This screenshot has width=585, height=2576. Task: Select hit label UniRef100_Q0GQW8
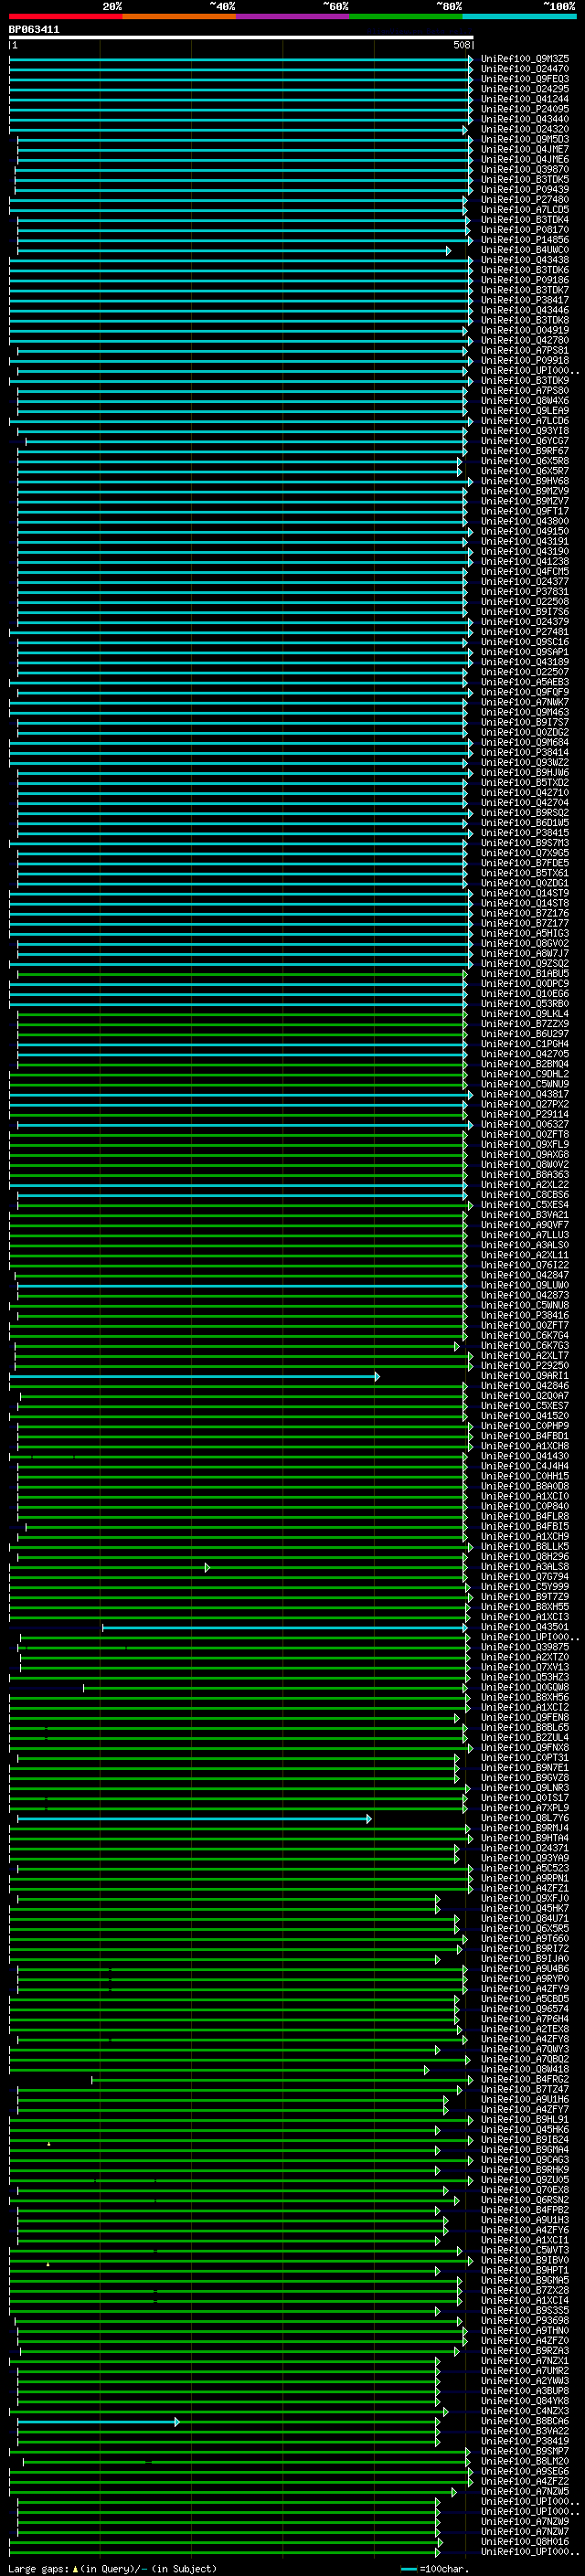pos(525,1687)
